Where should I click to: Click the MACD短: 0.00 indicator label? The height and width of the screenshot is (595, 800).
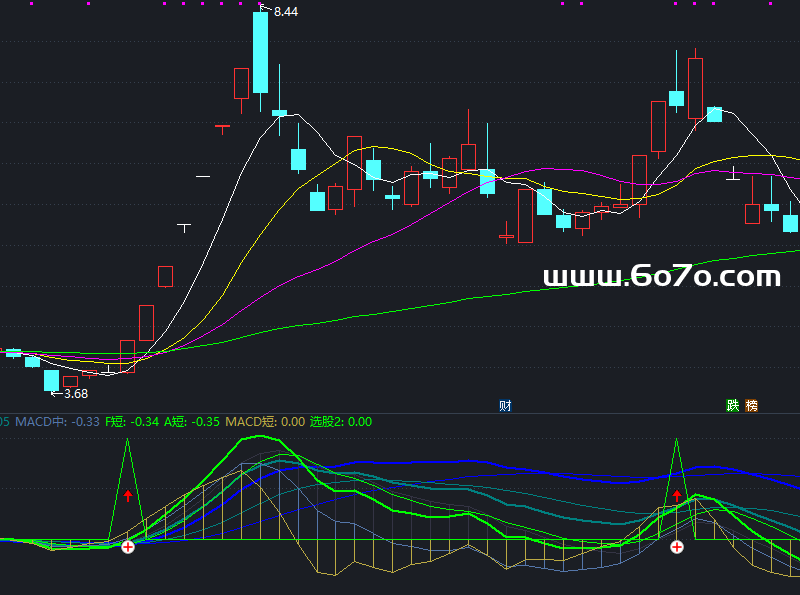[265, 422]
